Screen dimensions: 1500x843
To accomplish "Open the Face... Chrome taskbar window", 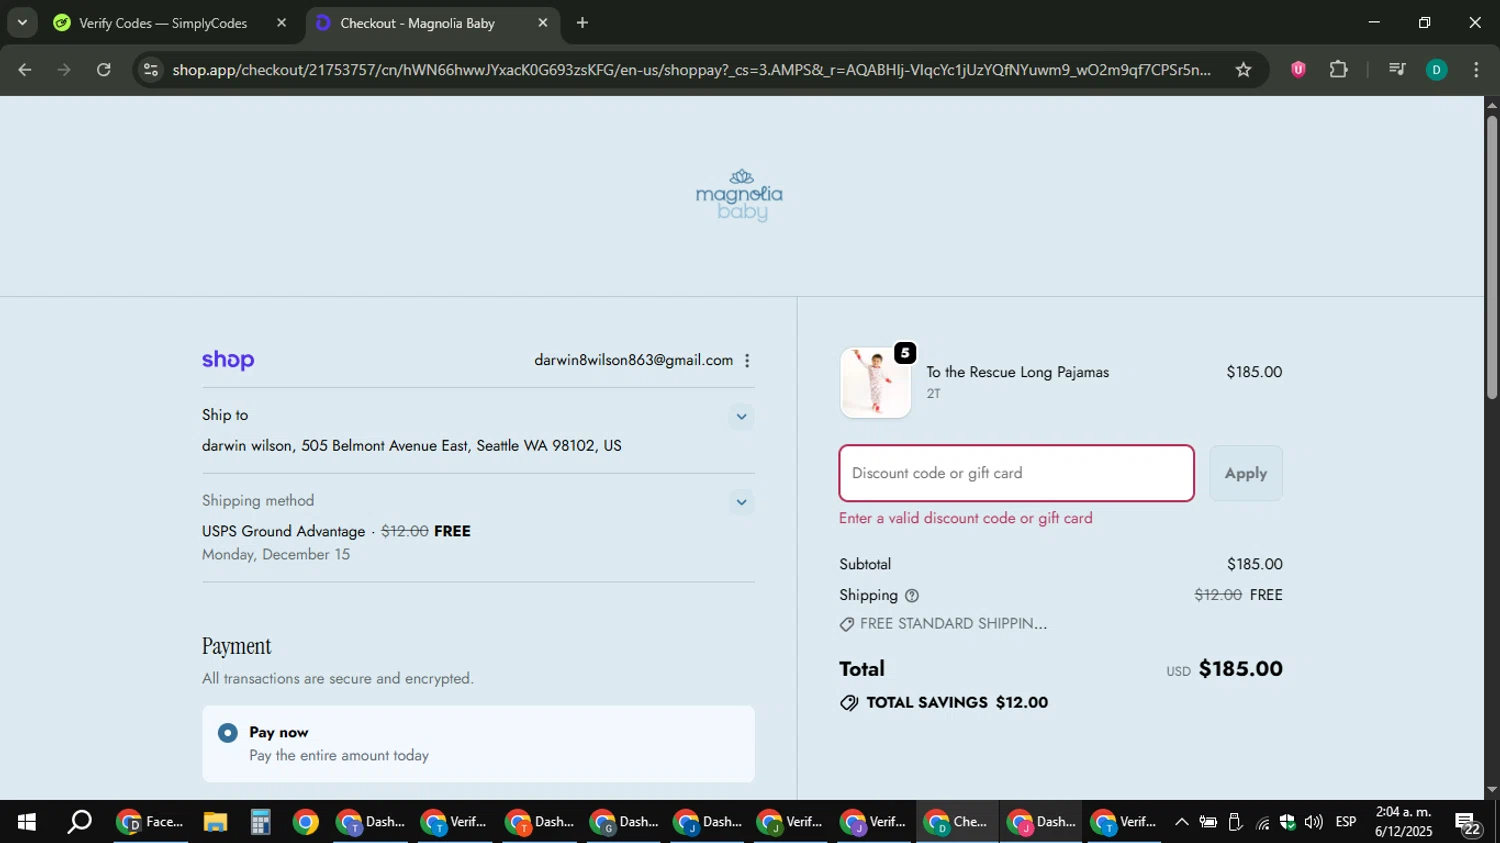I will (x=150, y=822).
